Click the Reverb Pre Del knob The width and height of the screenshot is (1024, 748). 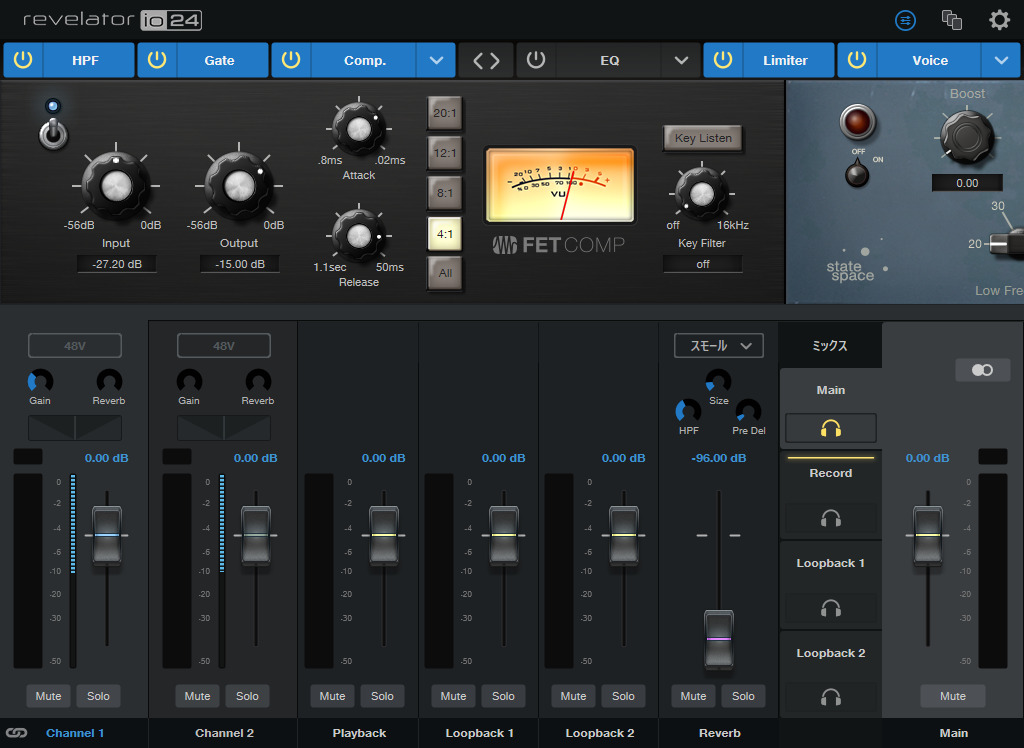(748, 412)
